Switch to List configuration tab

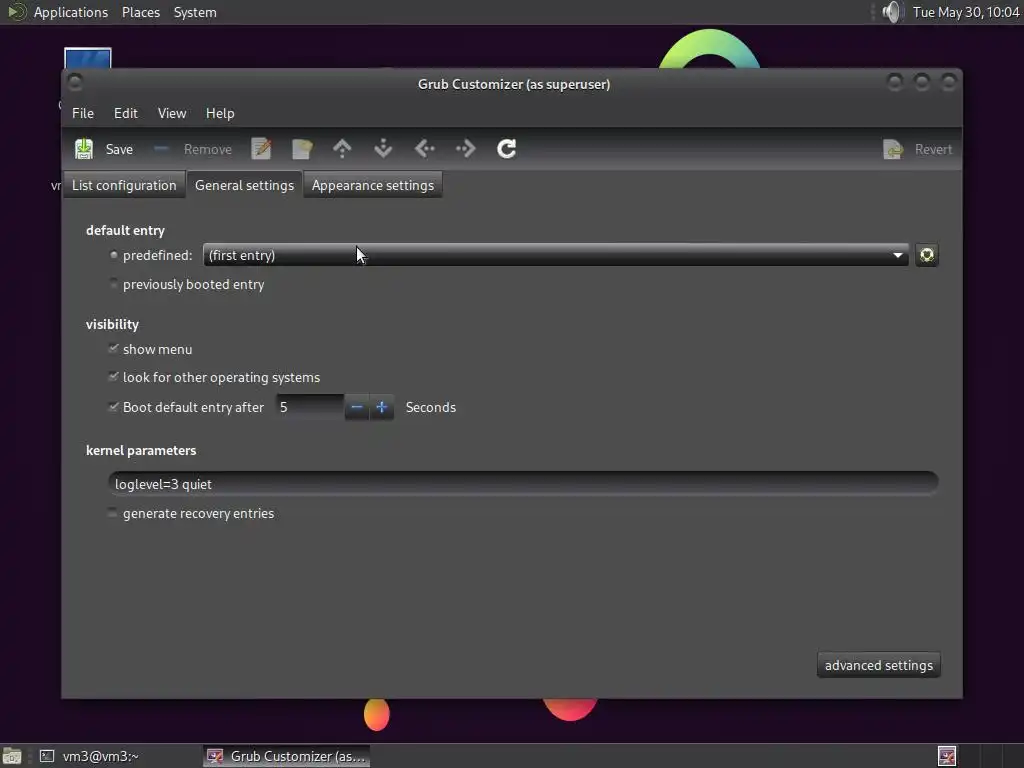[124, 185]
